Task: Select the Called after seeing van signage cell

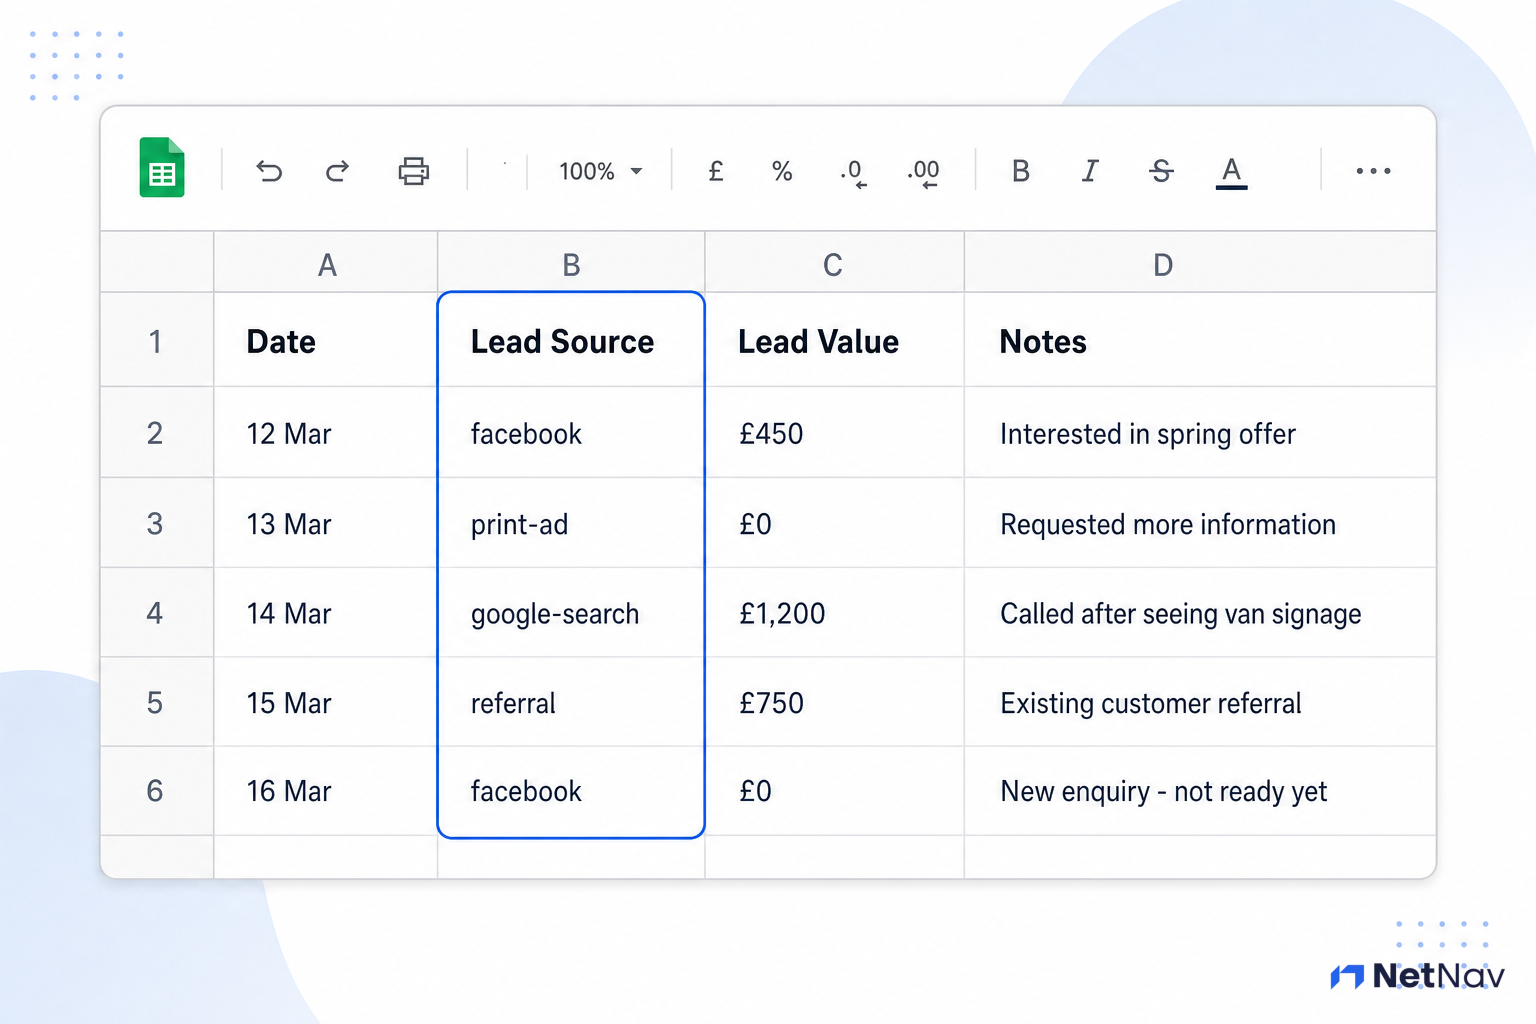Action: point(1200,612)
